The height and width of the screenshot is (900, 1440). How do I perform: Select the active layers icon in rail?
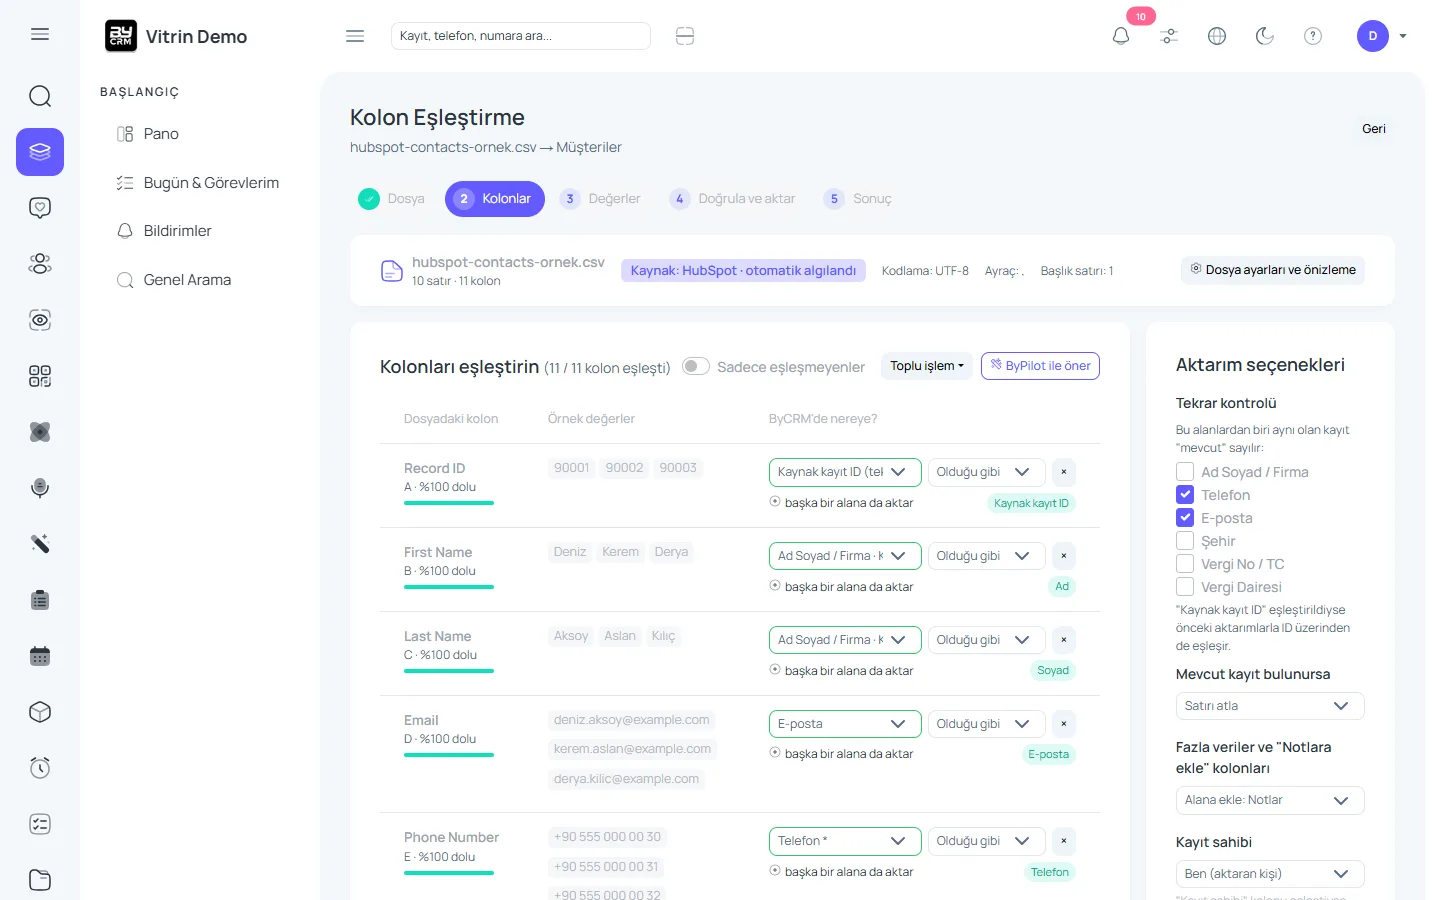click(x=40, y=152)
